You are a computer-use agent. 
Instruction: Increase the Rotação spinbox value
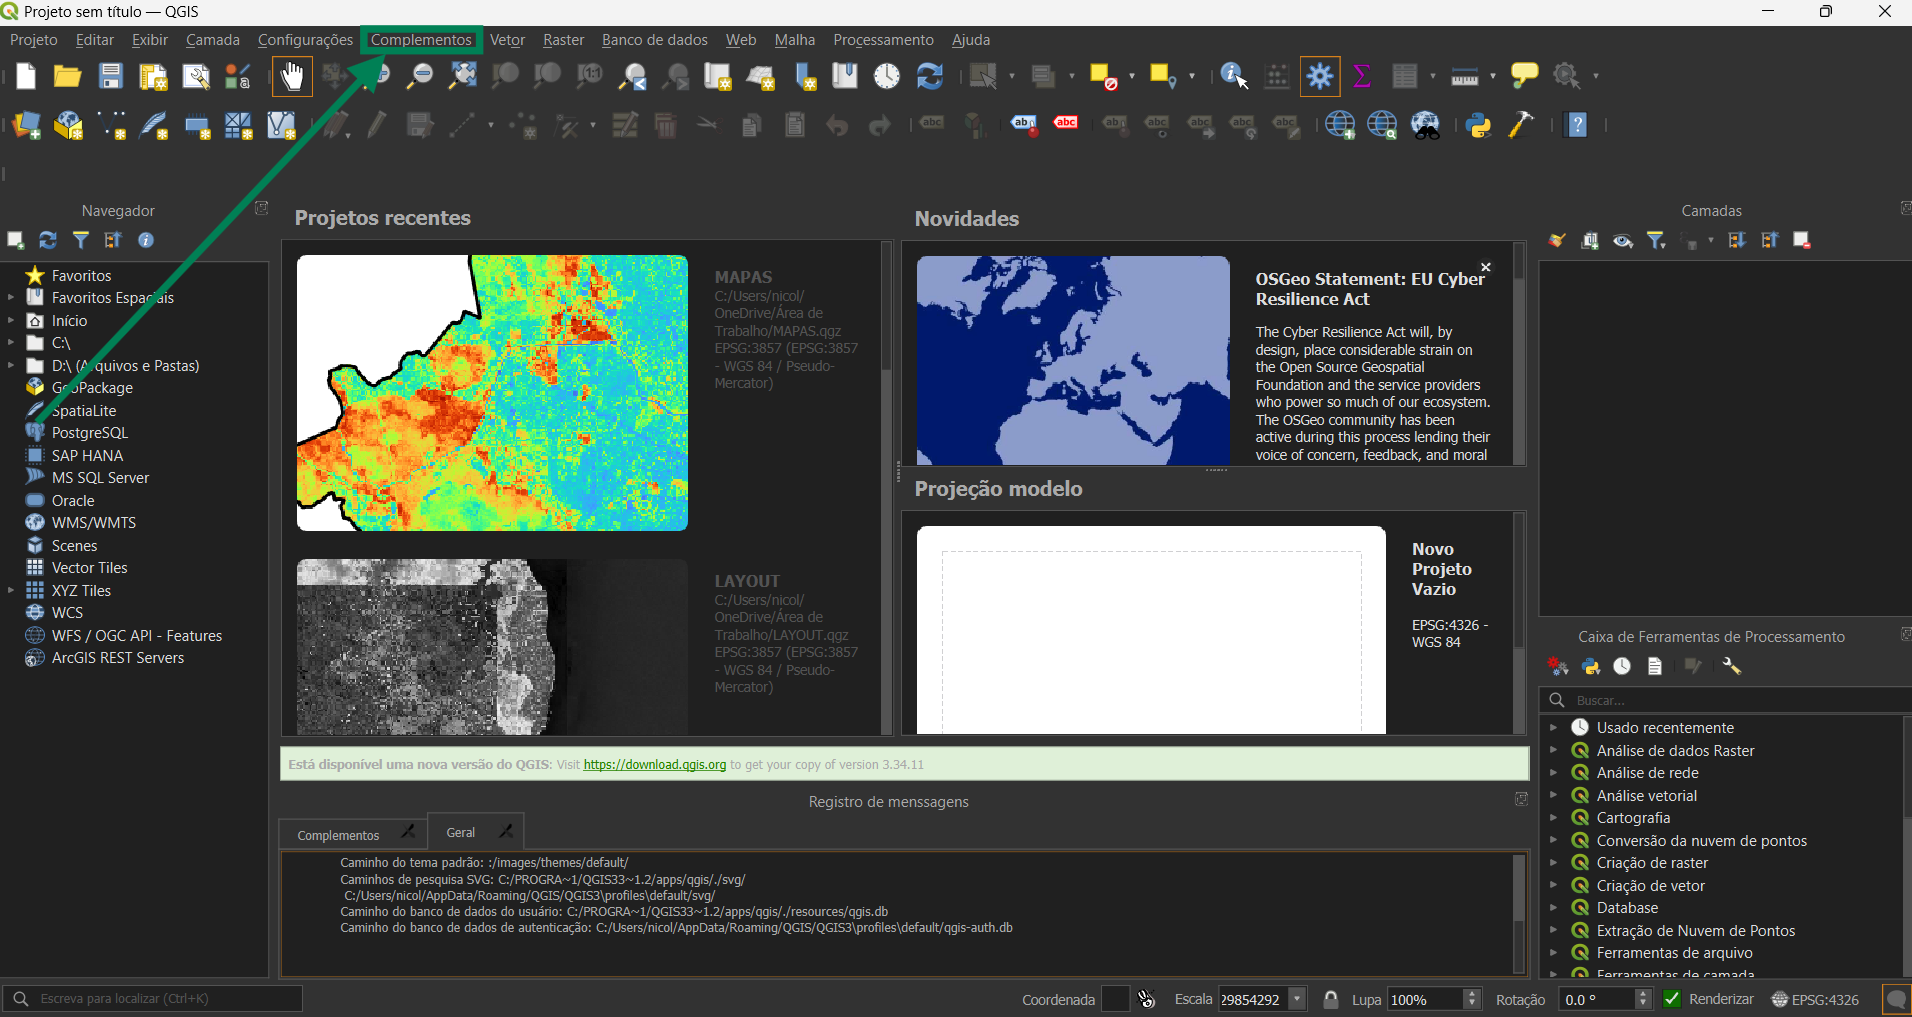pos(1642,994)
